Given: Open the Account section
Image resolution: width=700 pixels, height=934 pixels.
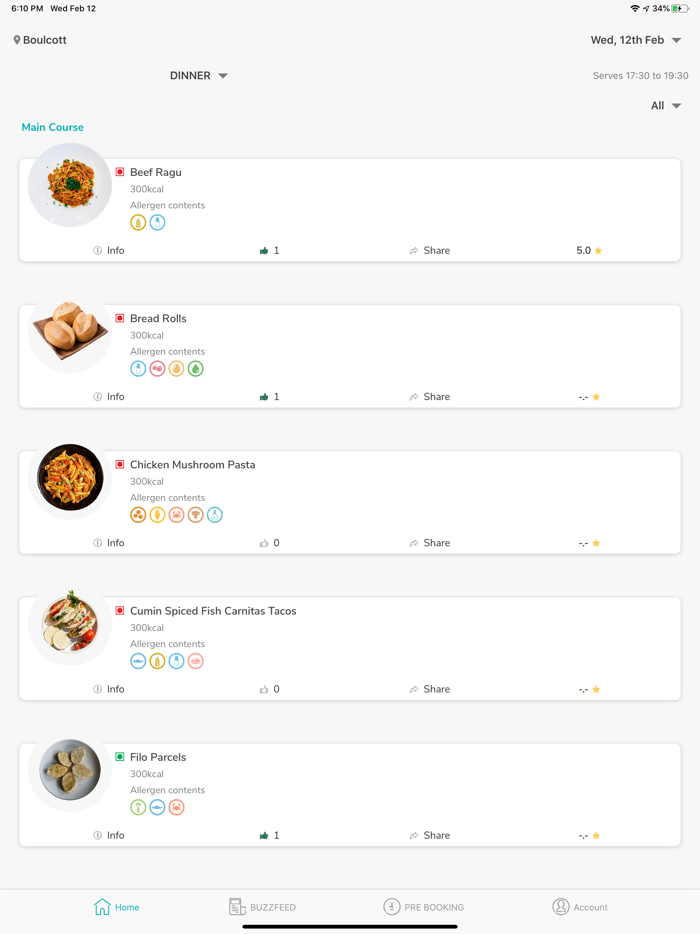Looking at the screenshot, I should click(x=580, y=907).
